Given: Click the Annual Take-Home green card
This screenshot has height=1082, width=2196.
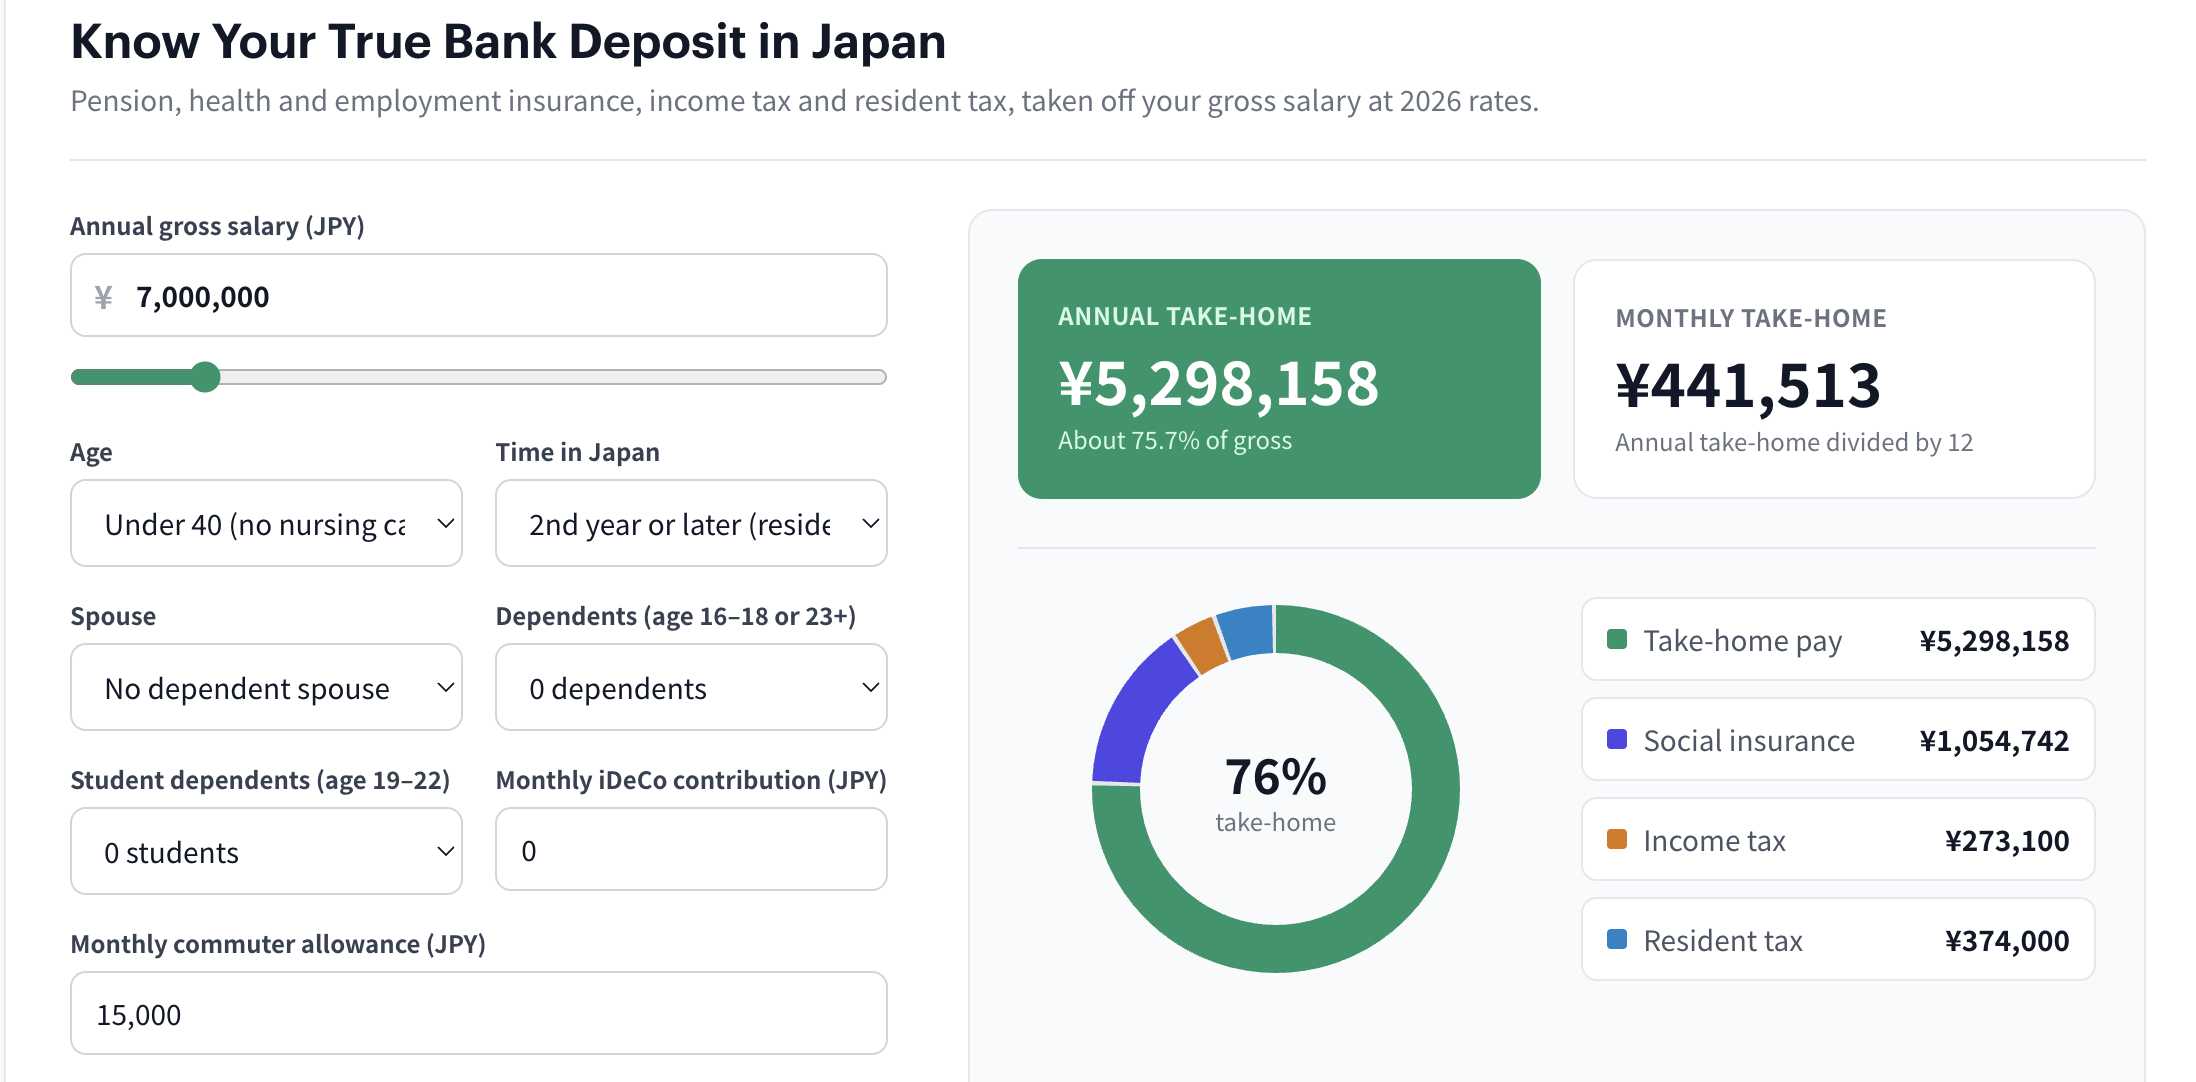Looking at the screenshot, I should (1279, 379).
